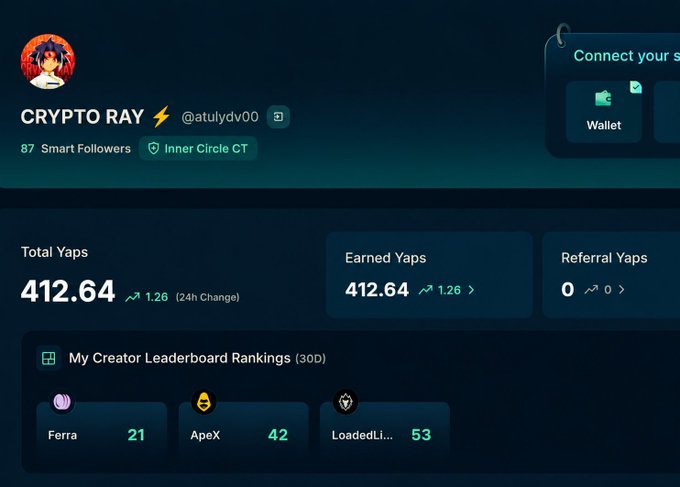Click the Earned Yaps value 412.64
This screenshot has width=680, height=487.
(x=377, y=290)
